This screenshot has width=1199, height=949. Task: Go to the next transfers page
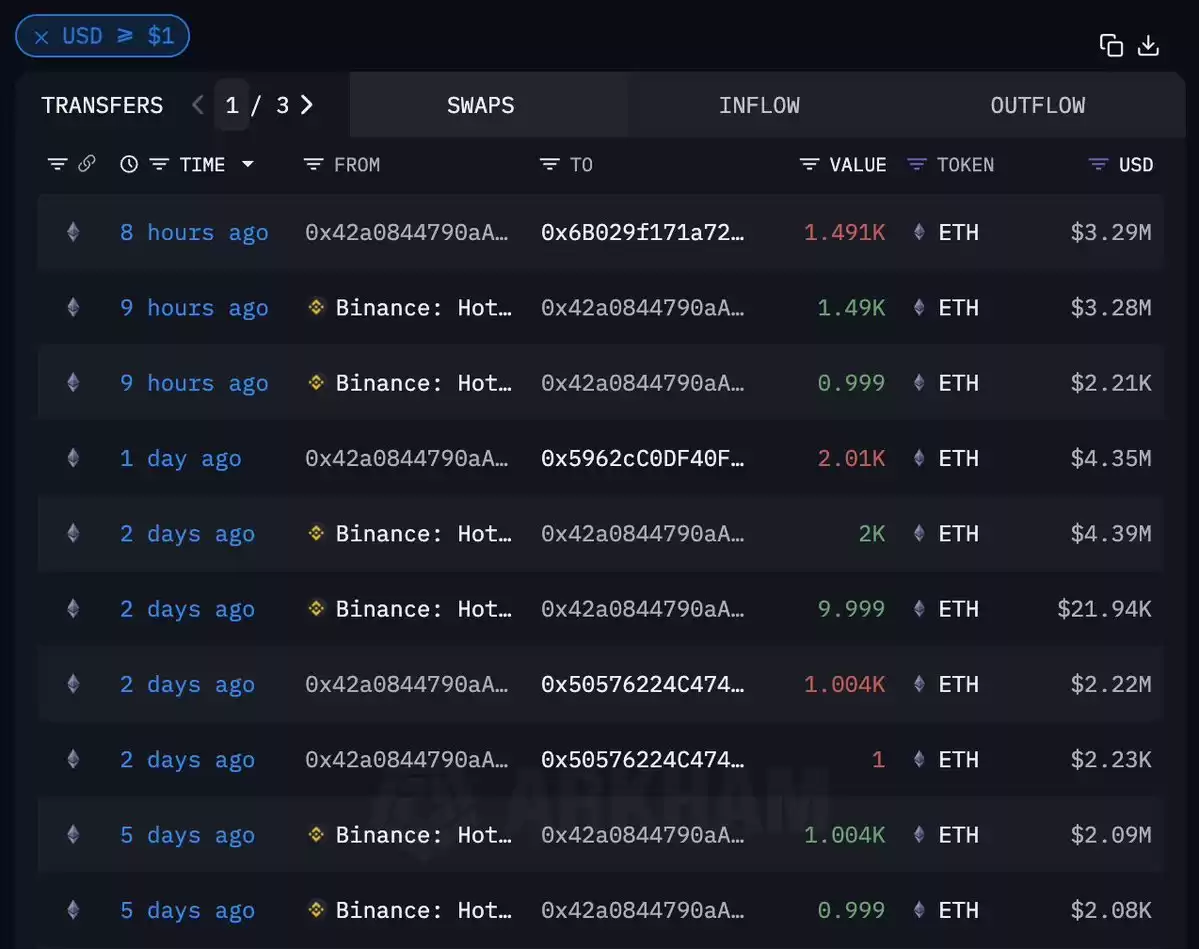(307, 105)
